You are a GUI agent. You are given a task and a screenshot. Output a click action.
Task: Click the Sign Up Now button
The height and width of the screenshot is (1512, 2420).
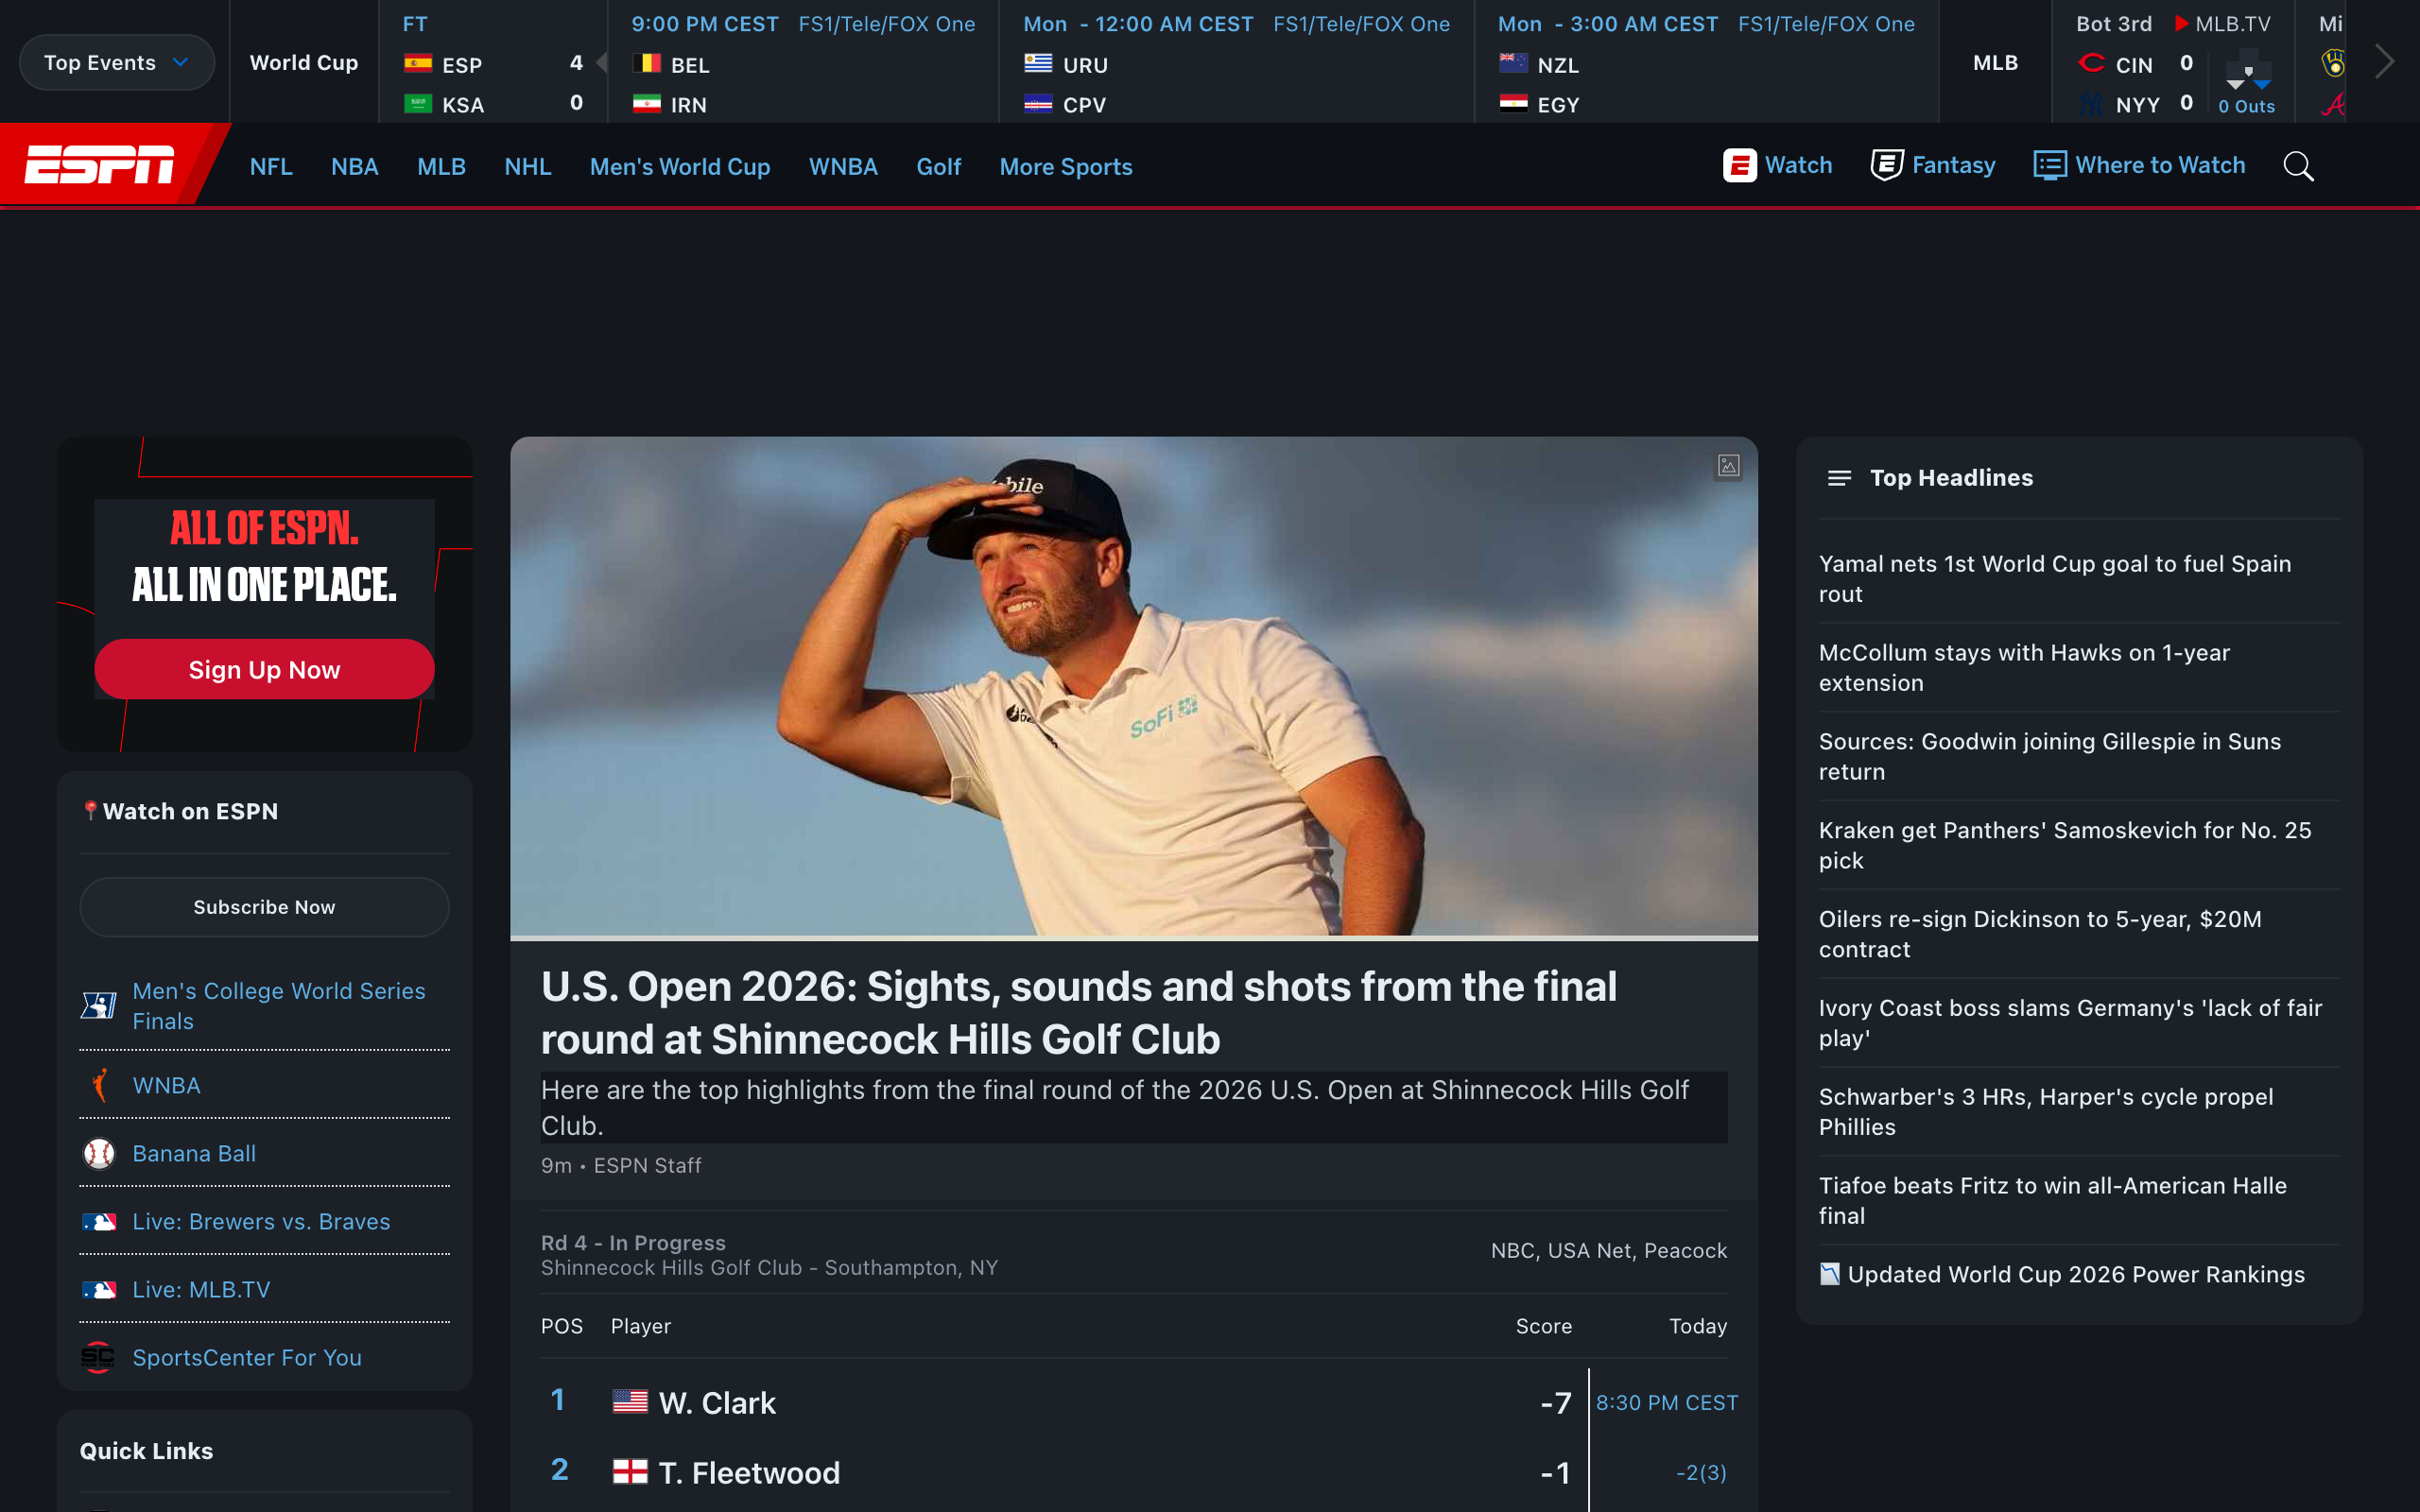264,669
